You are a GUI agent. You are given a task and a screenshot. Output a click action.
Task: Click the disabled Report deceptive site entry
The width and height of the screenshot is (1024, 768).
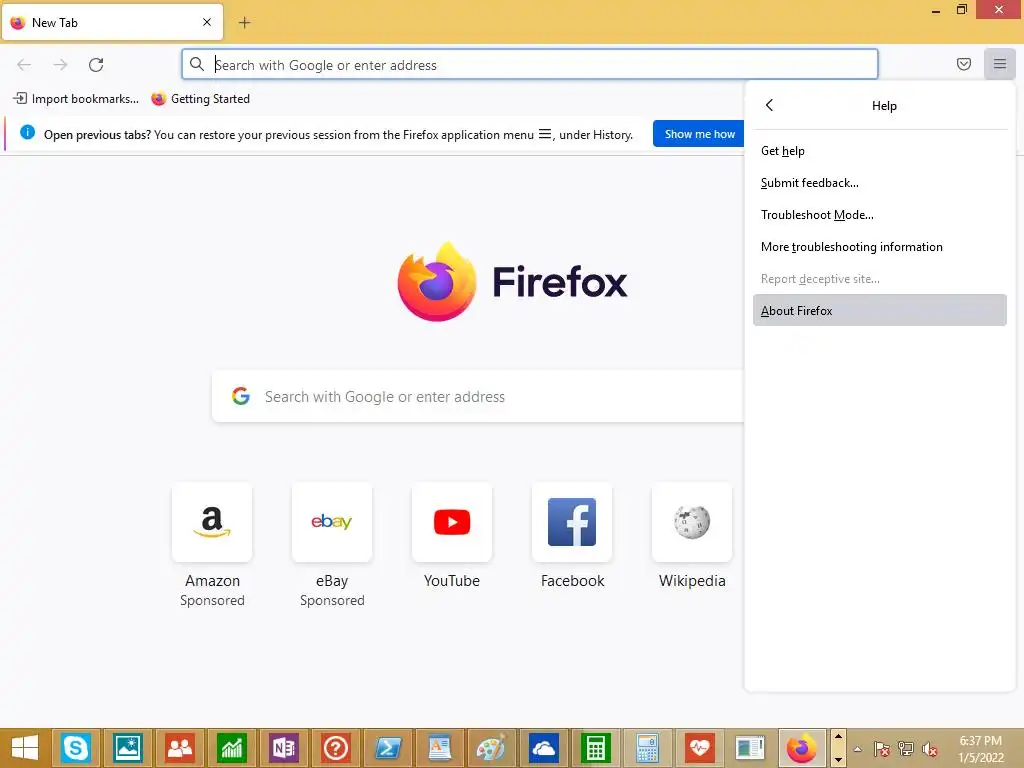click(879, 279)
